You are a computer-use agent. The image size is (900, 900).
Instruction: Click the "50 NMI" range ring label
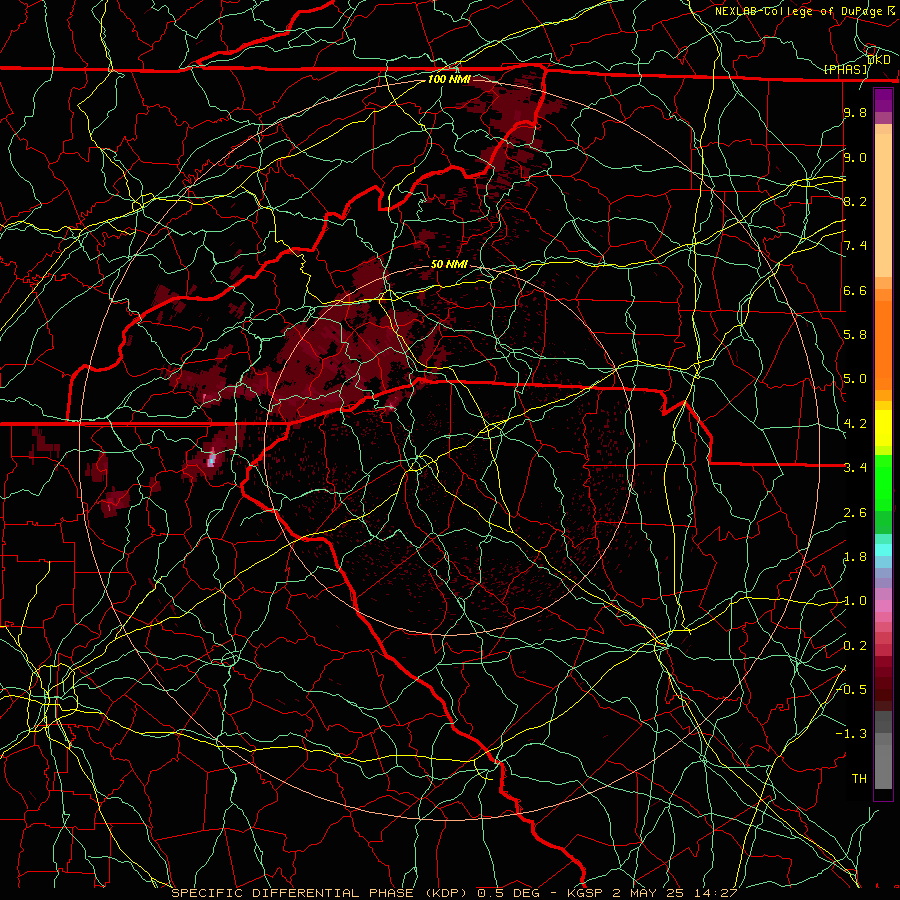[x=449, y=264]
